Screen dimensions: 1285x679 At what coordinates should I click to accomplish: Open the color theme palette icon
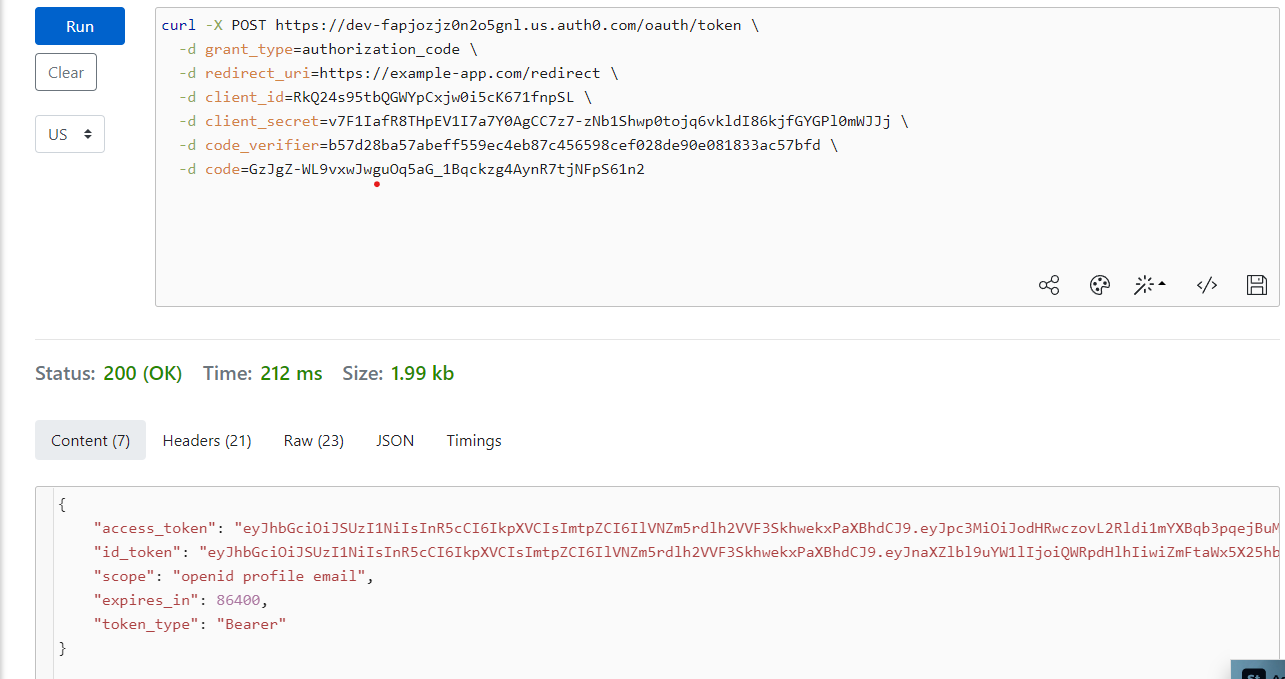coord(1099,285)
